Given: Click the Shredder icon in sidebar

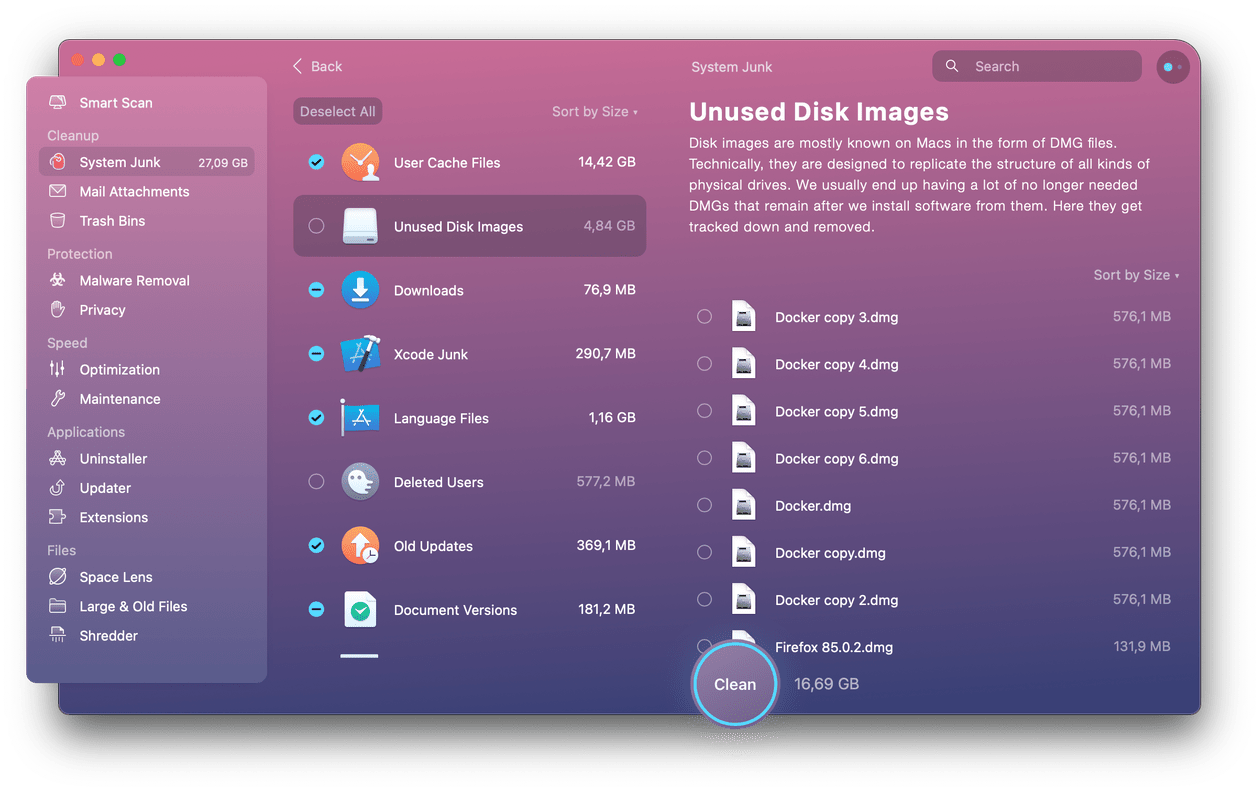Looking at the screenshot, I should click(58, 636).
